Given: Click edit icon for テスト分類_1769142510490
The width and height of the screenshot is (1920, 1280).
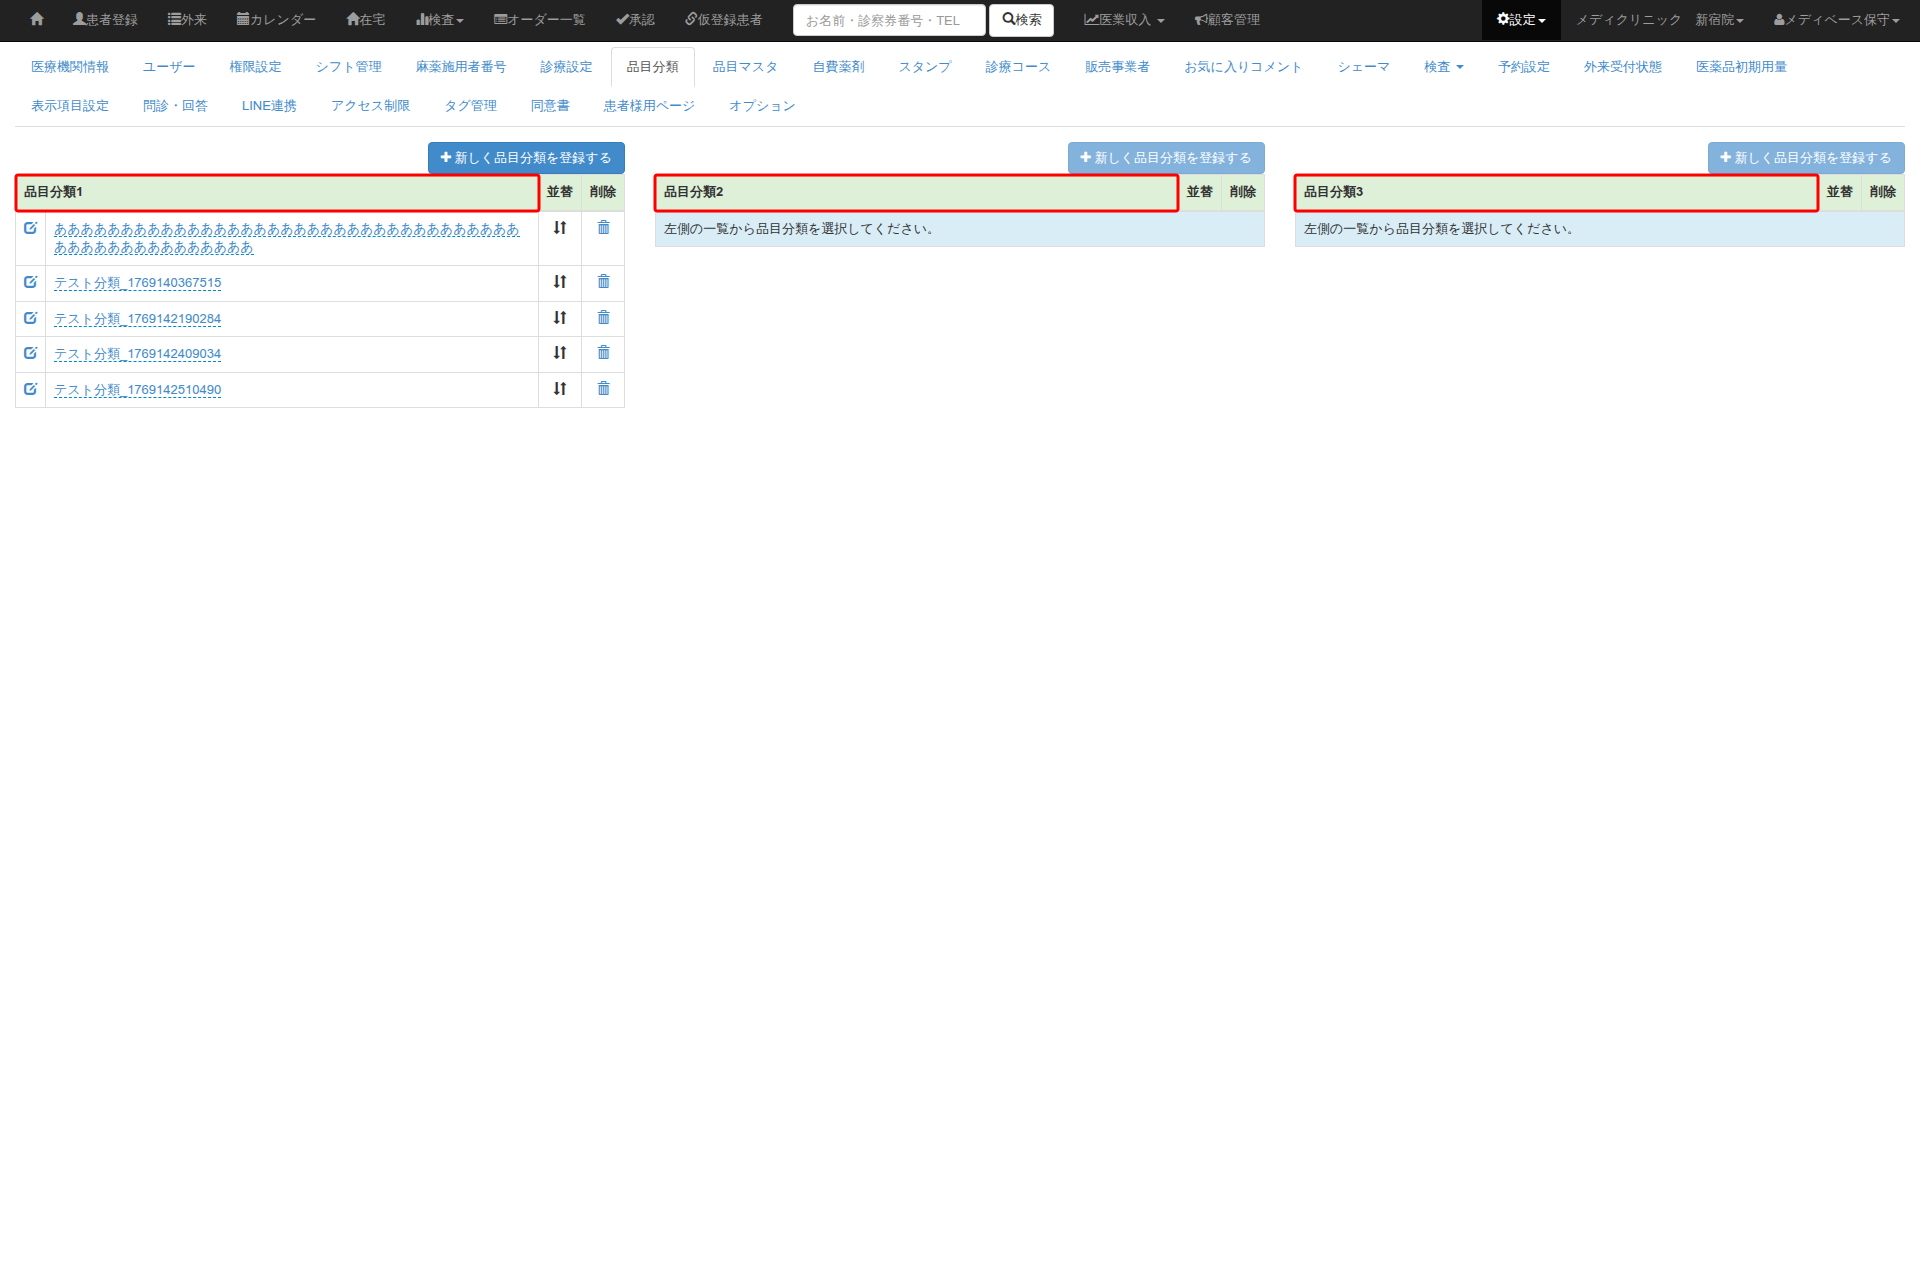Looking at the screenshot, I should tap(31, 389).
